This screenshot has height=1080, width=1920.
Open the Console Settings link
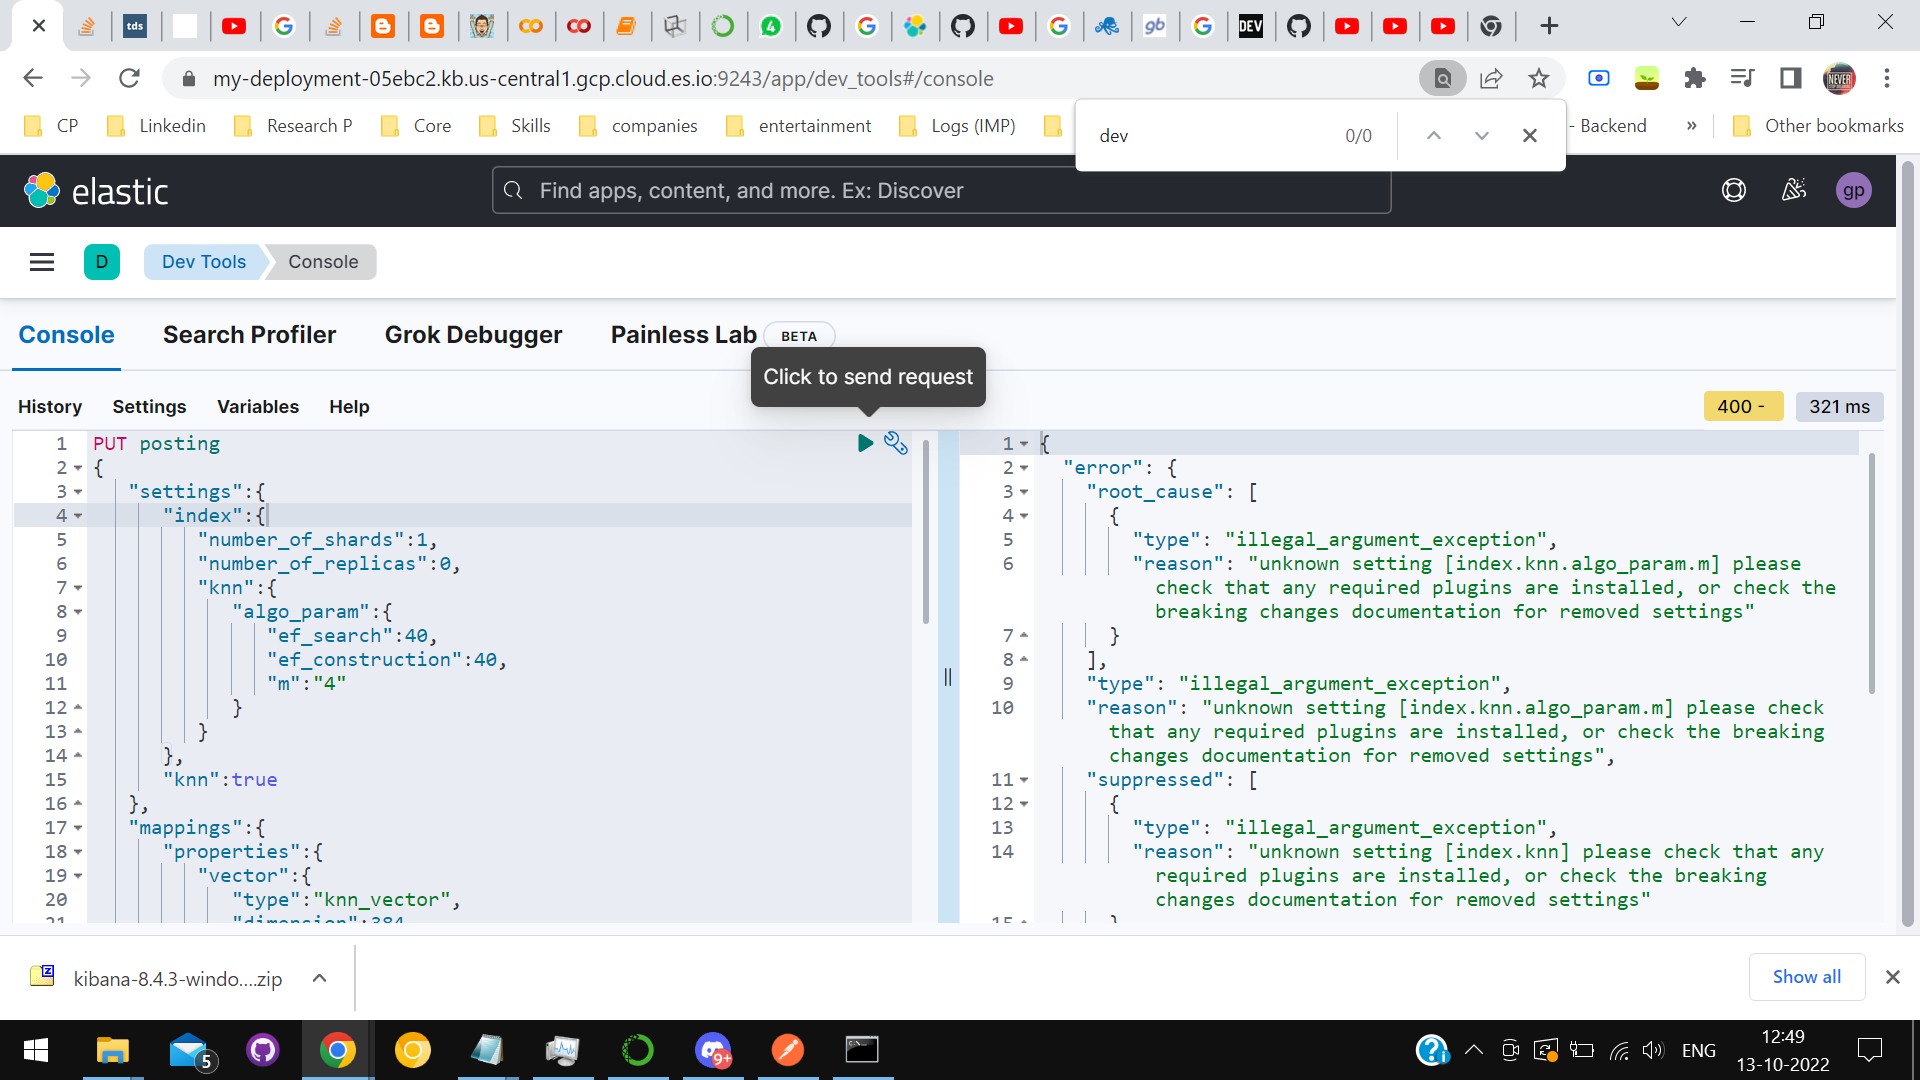click(149, 407)
